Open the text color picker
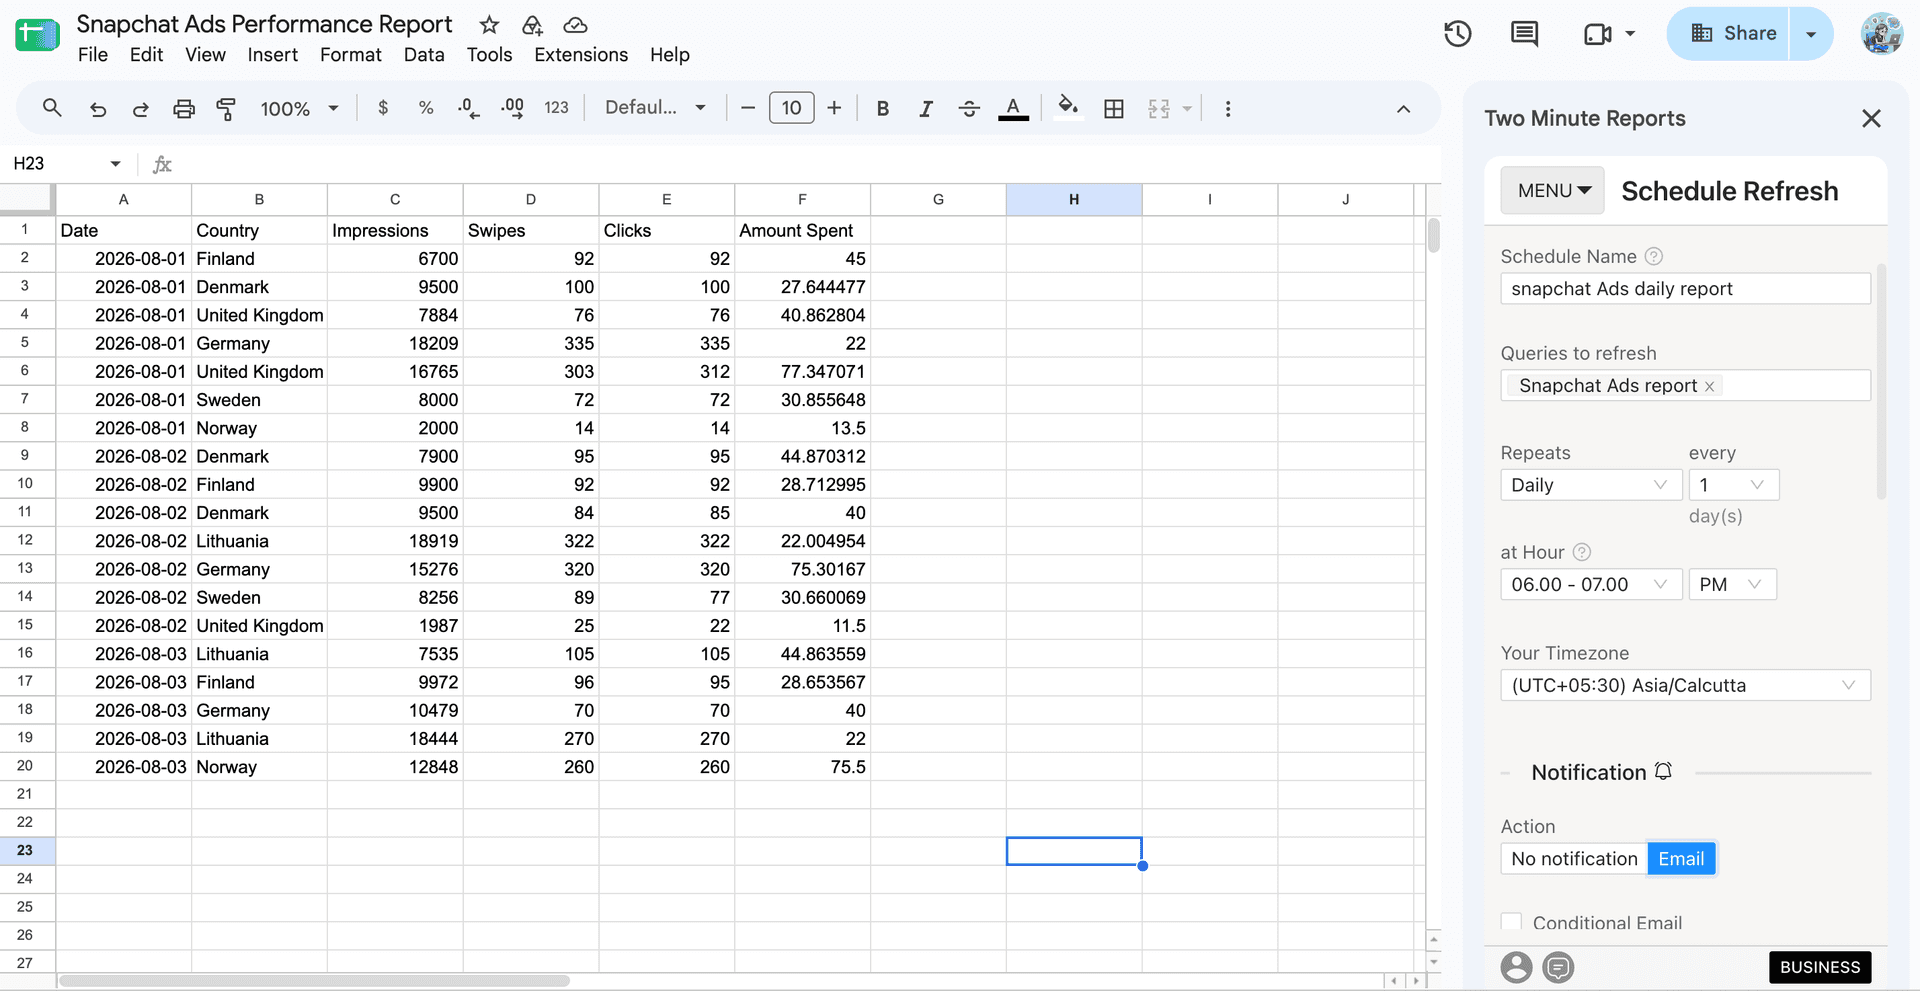Image resolution: width=1920 pixels, height=991 pixels. point(1013,108)
